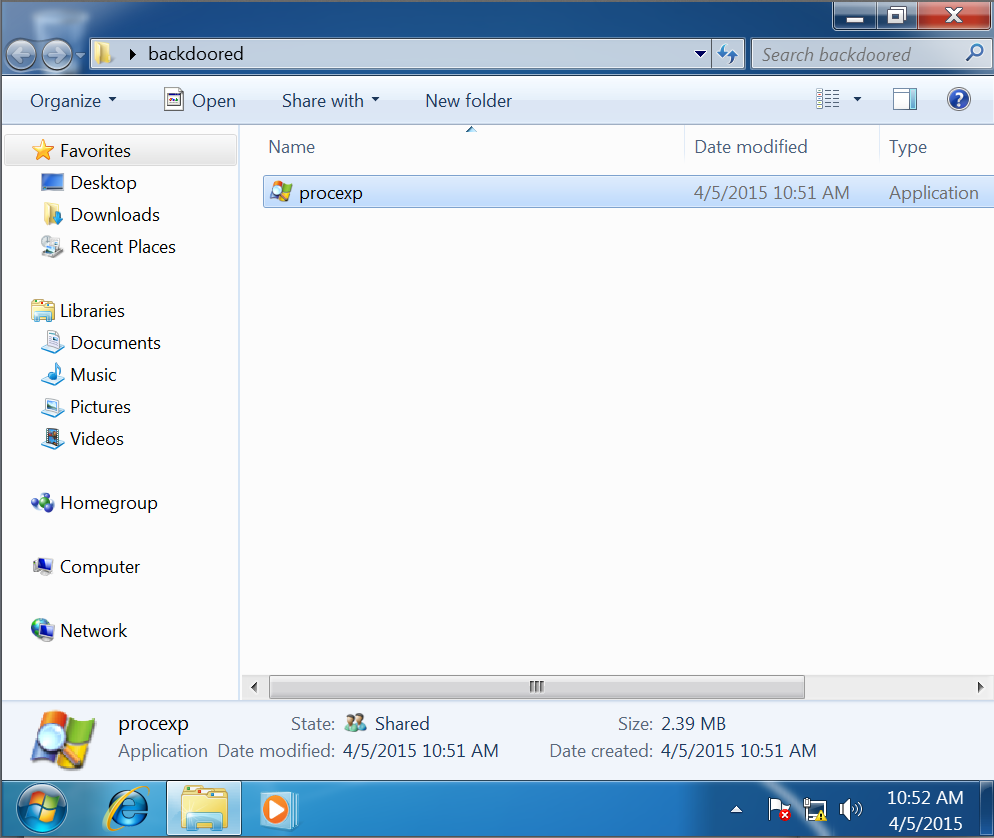Expand the address bar history dropdown
The height and width of the screenshot is (838, 994).
tap(700, 54)
